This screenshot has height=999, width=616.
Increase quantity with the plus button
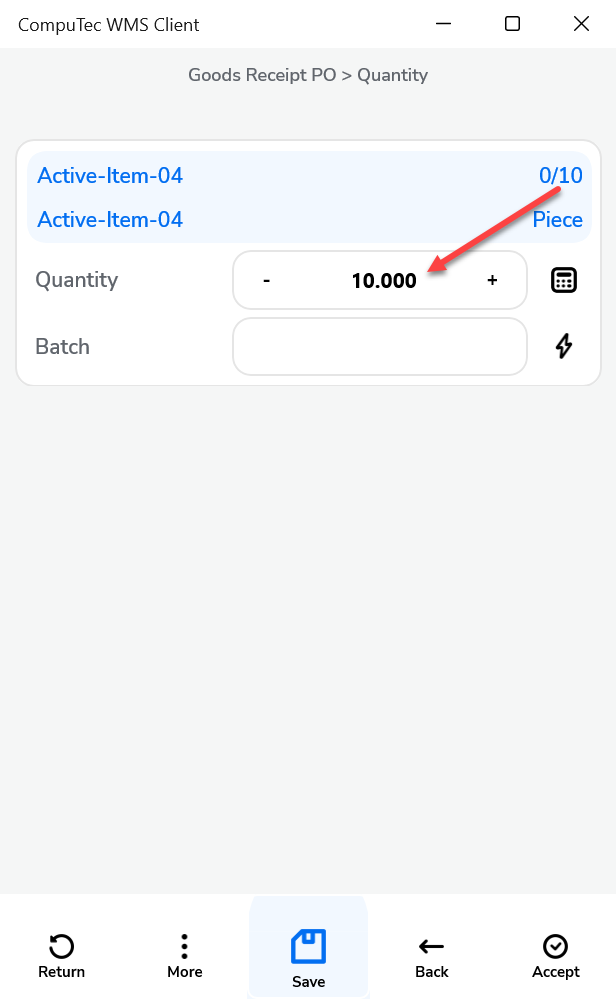pyautogui.click(x=492, y=281)
